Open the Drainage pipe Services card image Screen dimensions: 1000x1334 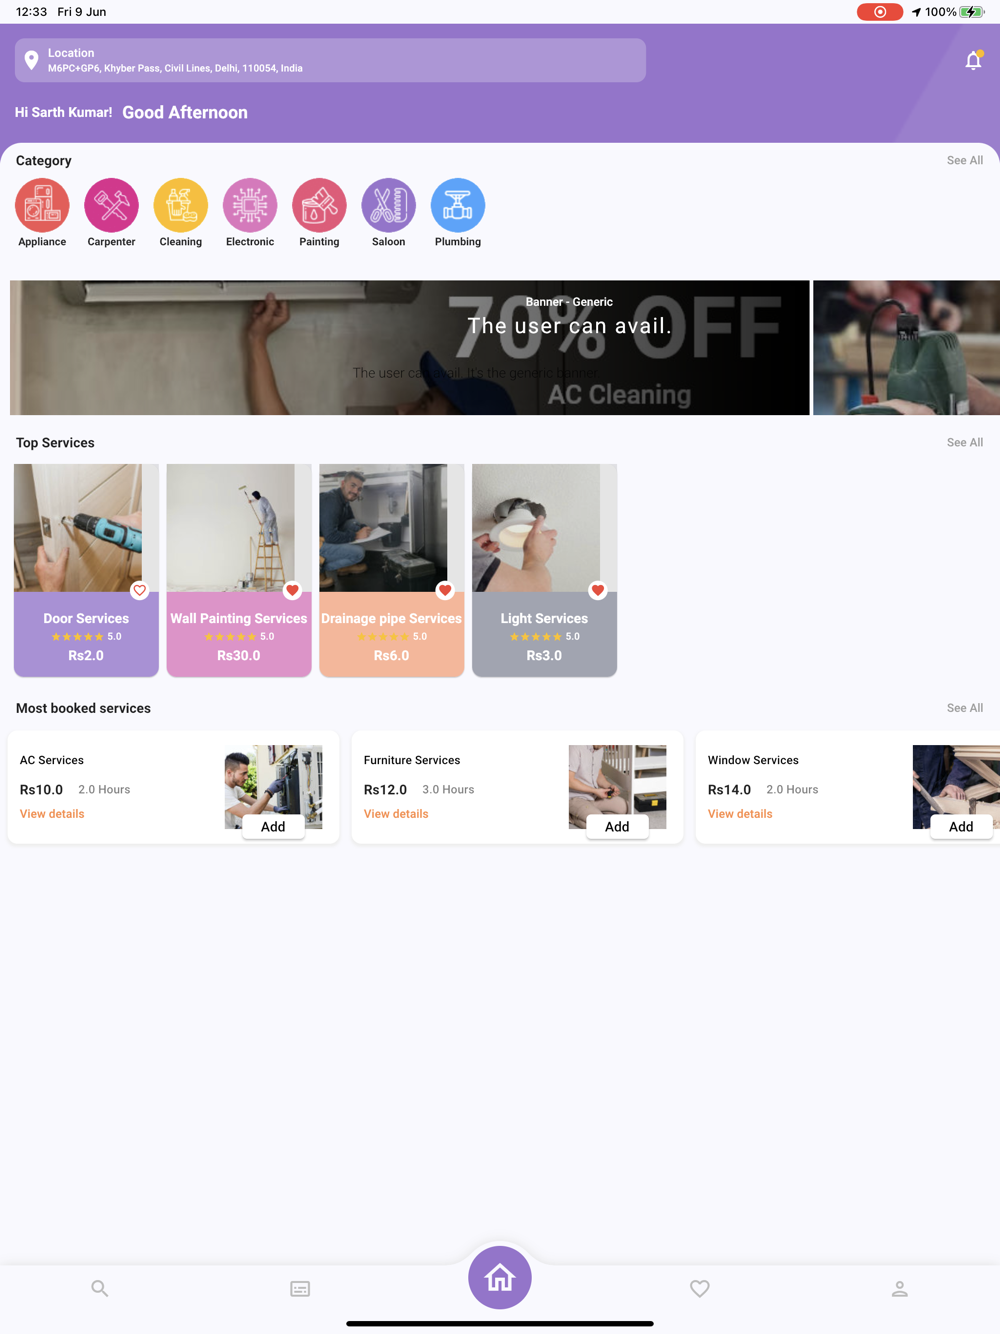point(392,528)
